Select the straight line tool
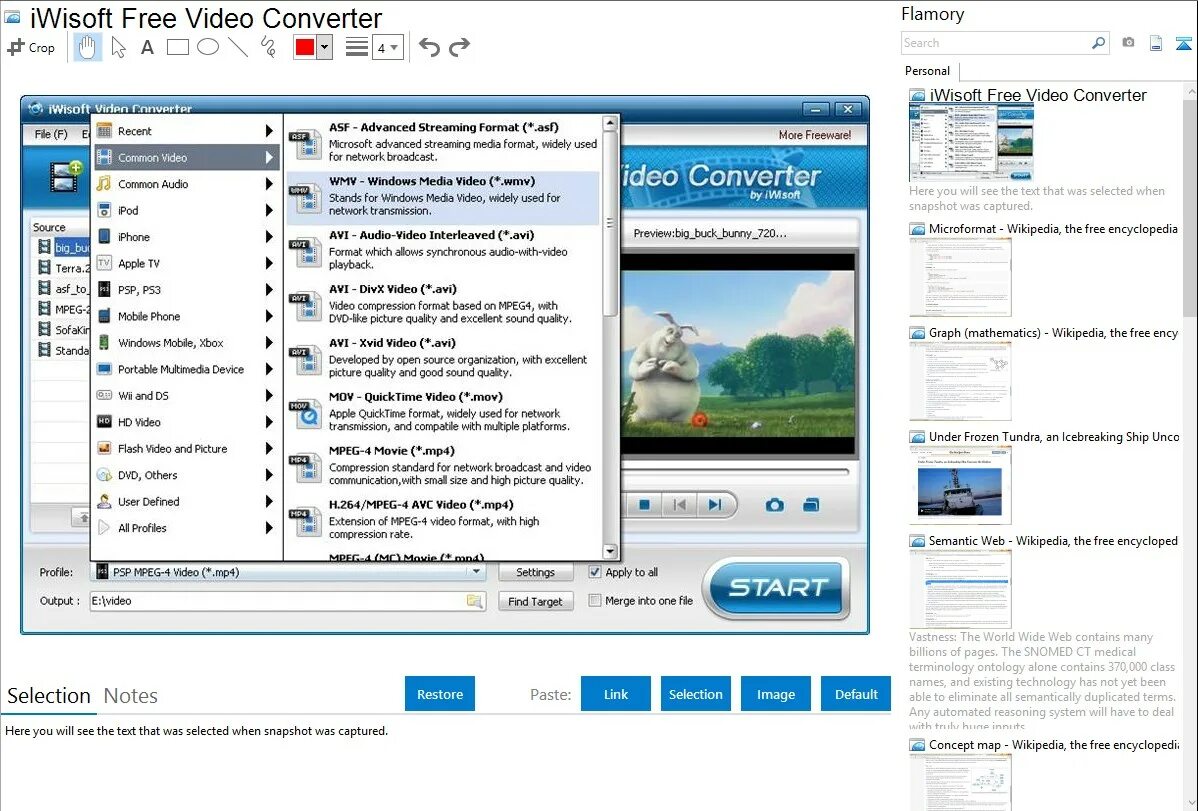 [x=238, y=47]
